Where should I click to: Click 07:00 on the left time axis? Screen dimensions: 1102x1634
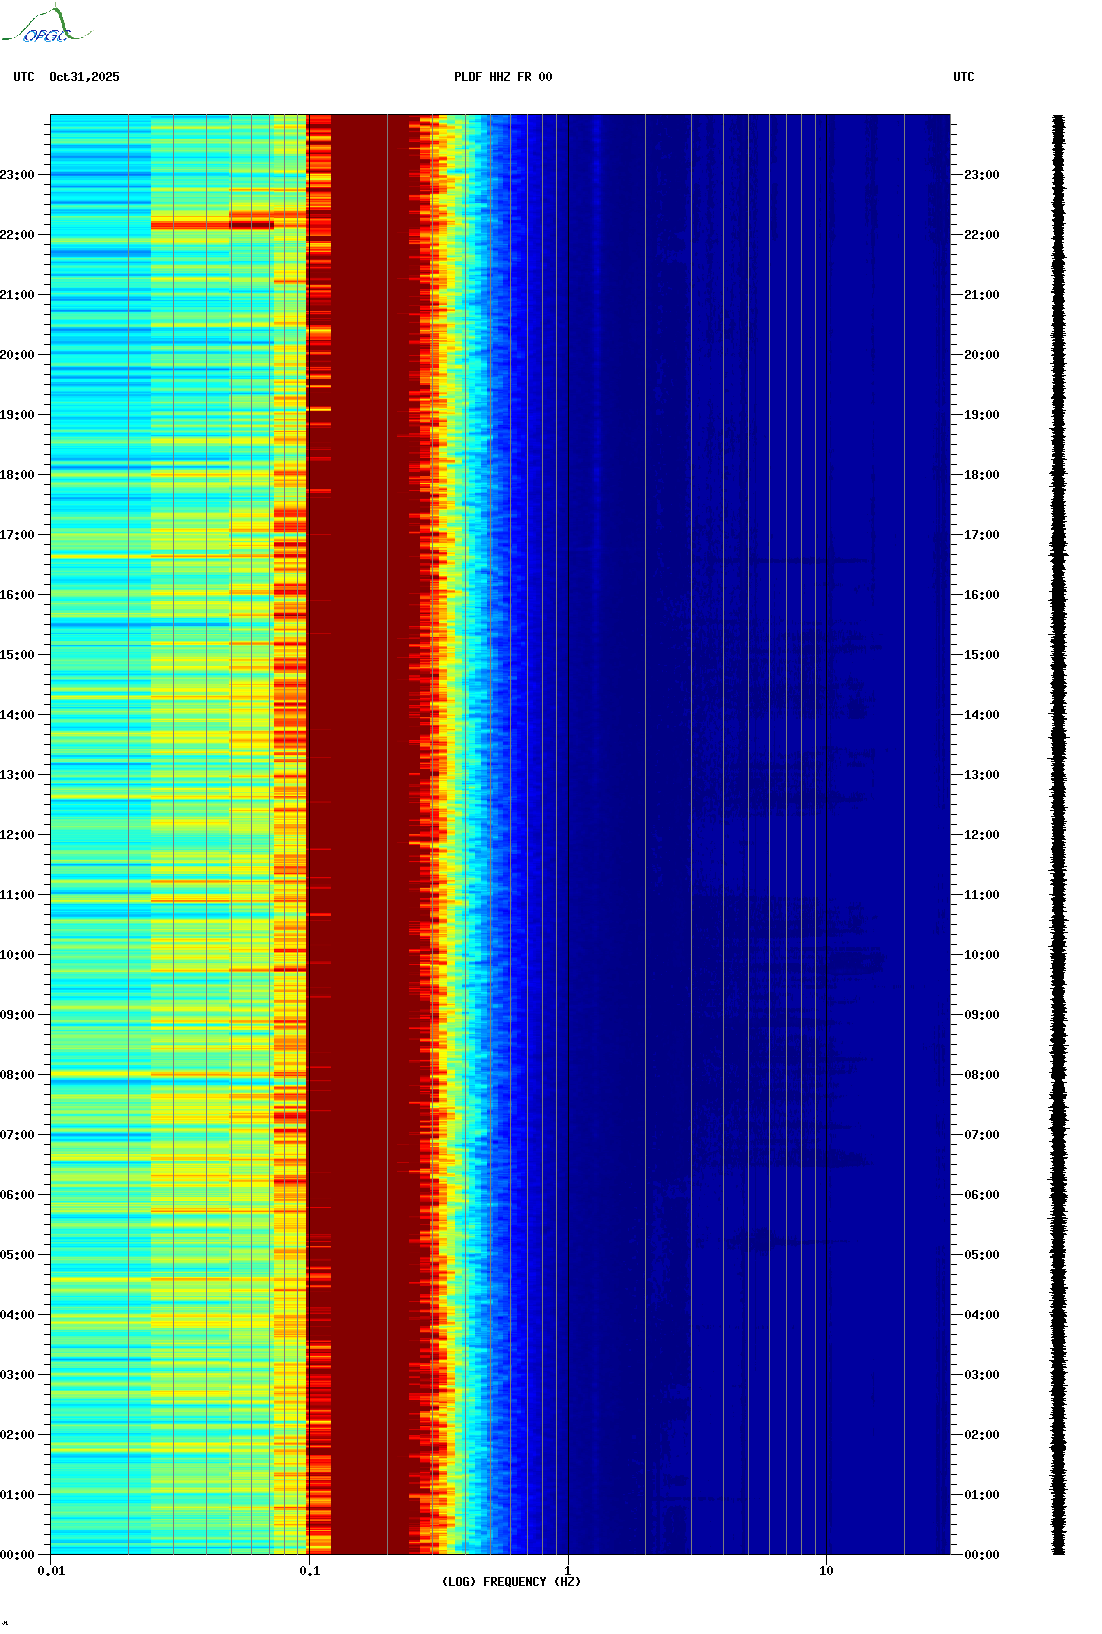pyautogui.click(x=17, y=1135)
